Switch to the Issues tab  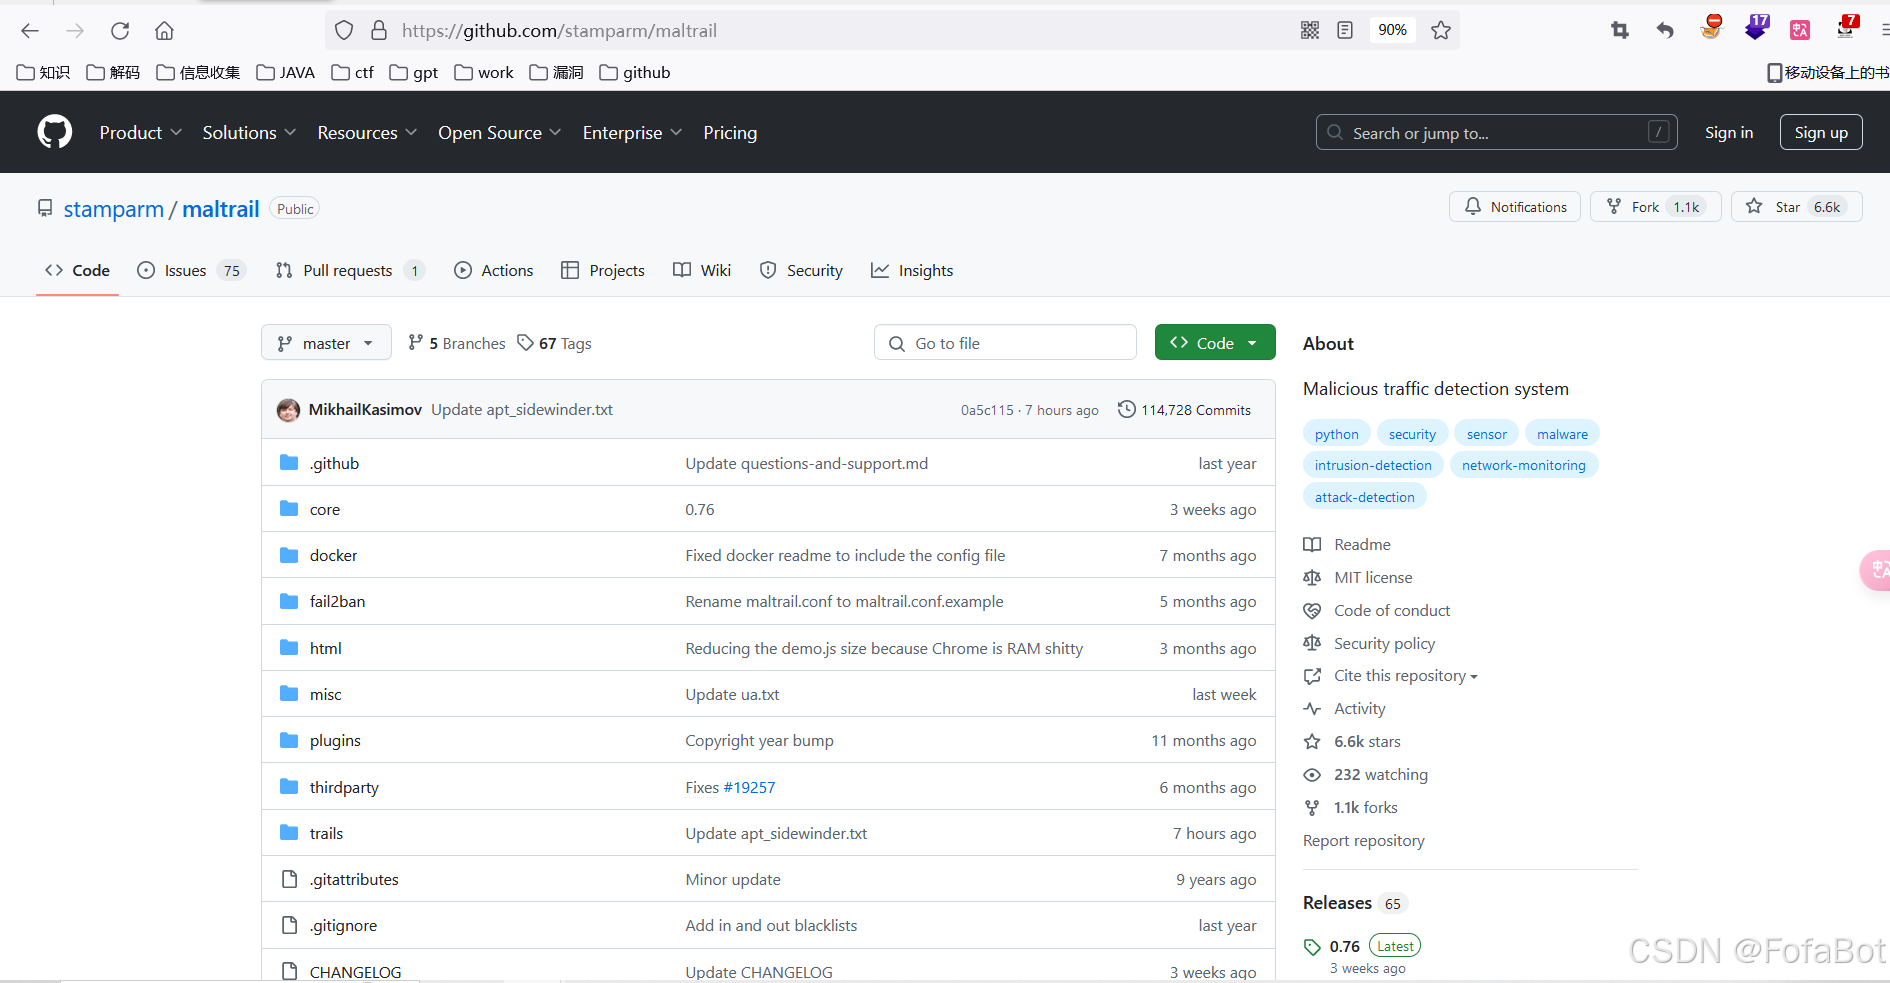click(191, 270)
